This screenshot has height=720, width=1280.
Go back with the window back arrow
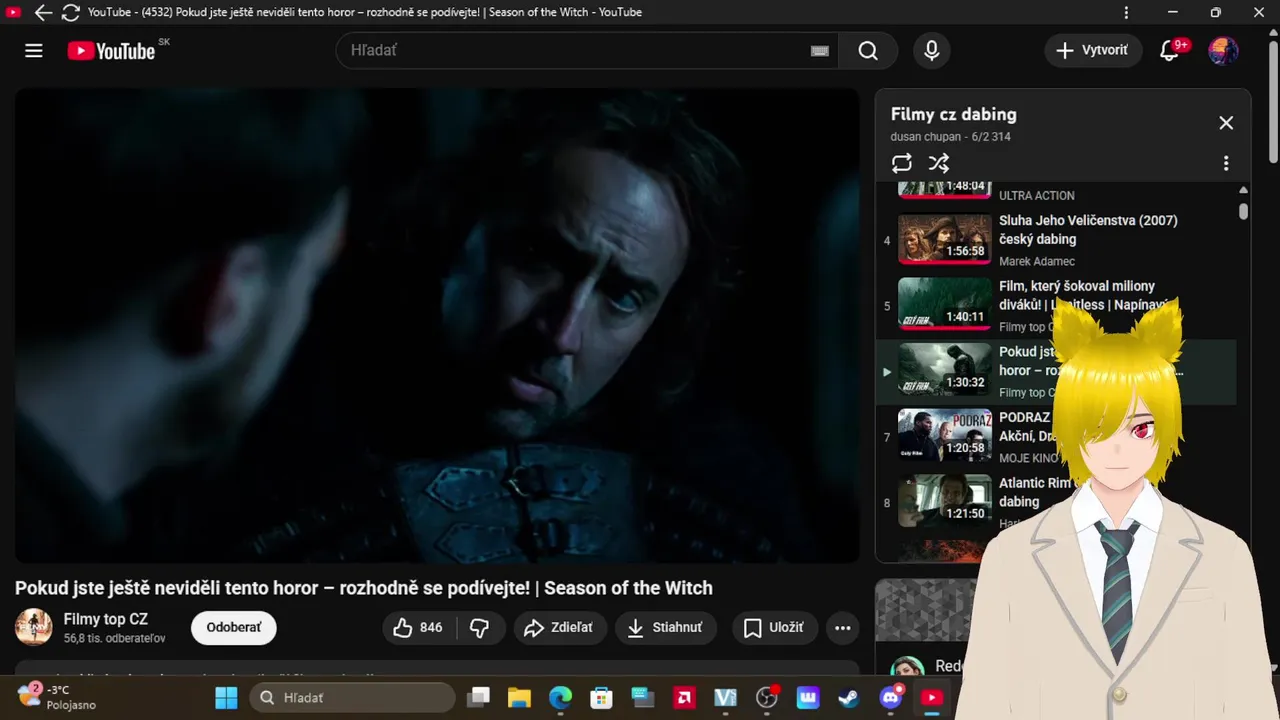pyautogui.click(x=43, y=13)
